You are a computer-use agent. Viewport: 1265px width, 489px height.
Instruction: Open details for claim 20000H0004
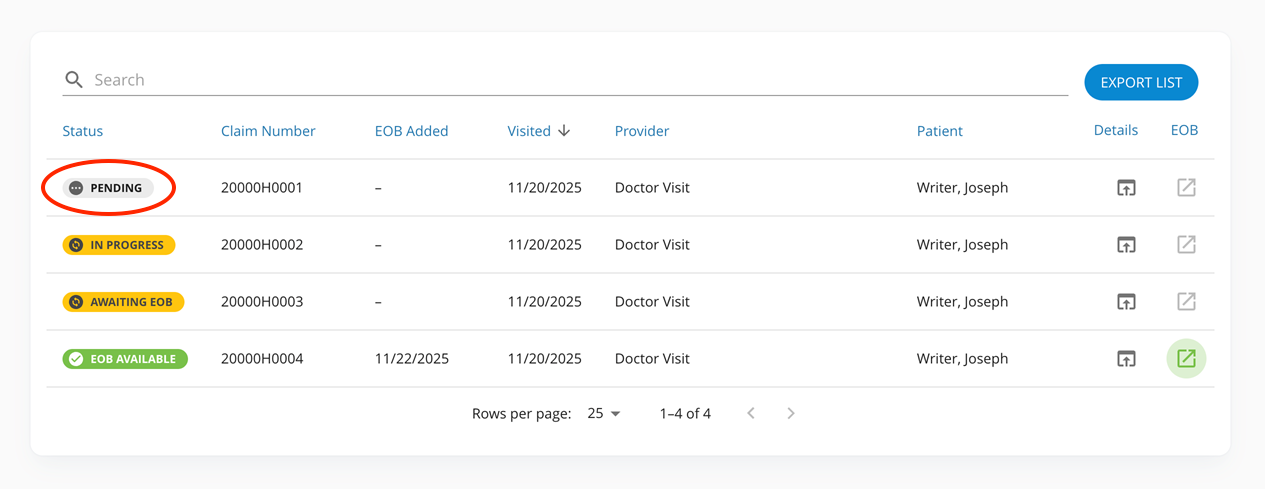(1126, 359)
